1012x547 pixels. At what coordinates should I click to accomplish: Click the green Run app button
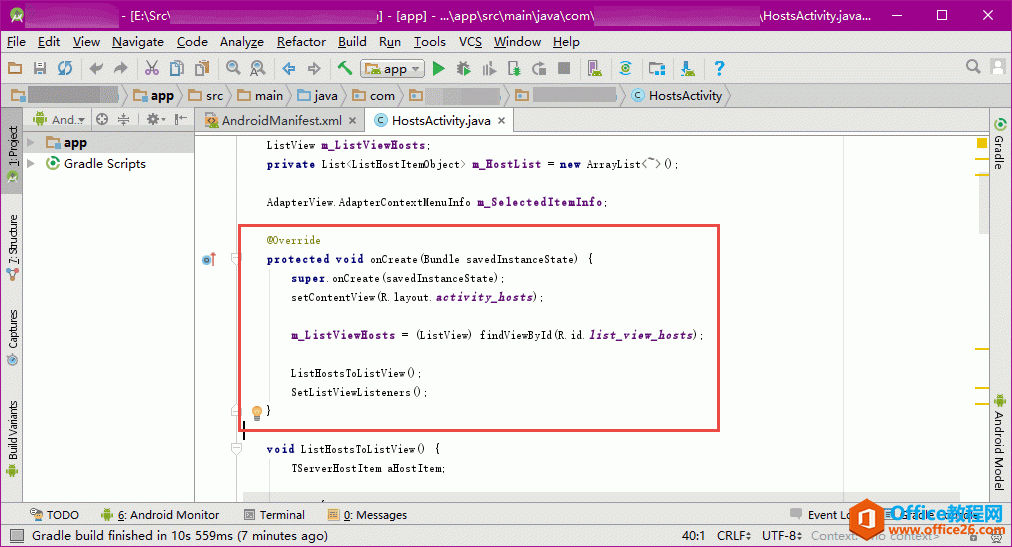pos(439,69)
